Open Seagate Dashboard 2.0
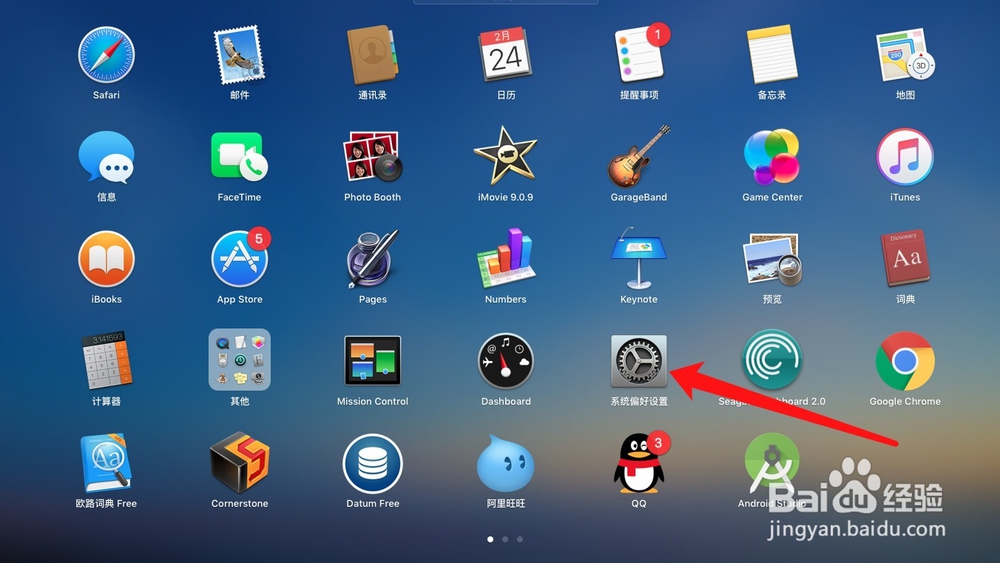Viewport: 1000px width, 563px height. [772, 360]
